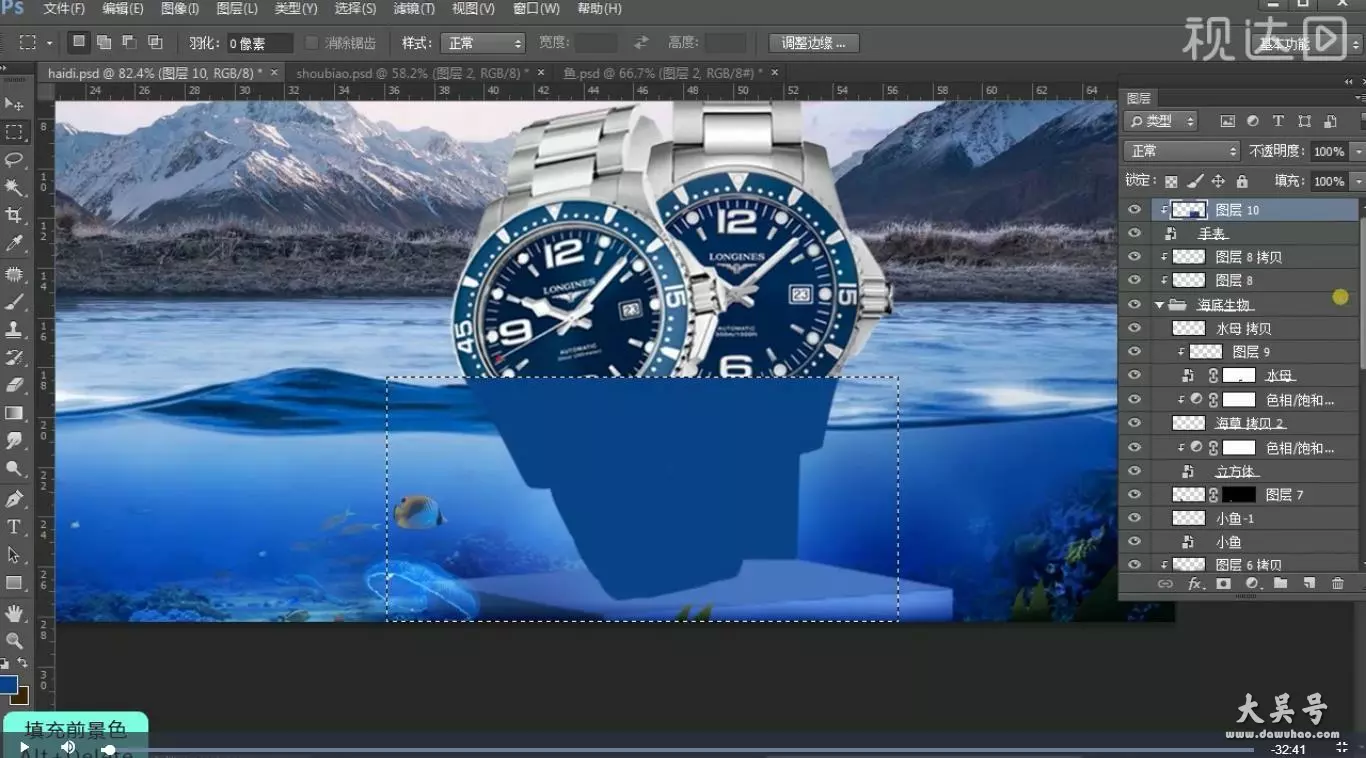Viewport: 1366px width, 758px height.
Task: Open the 滤镜(T) menu
Action: click(x=414, y=9)
